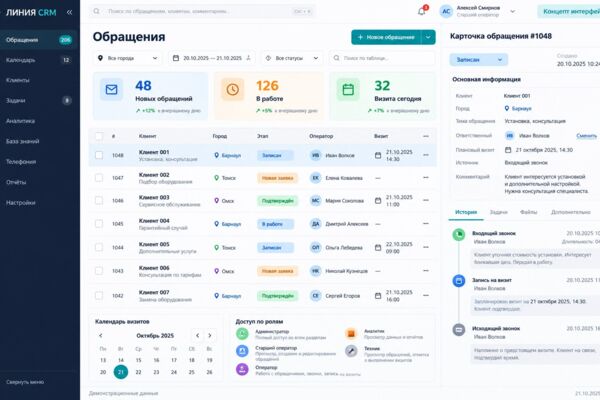Click calendar icon in row 1046 visit
The height and width of the screenshot is (400, 600).
tap(378, 201)
